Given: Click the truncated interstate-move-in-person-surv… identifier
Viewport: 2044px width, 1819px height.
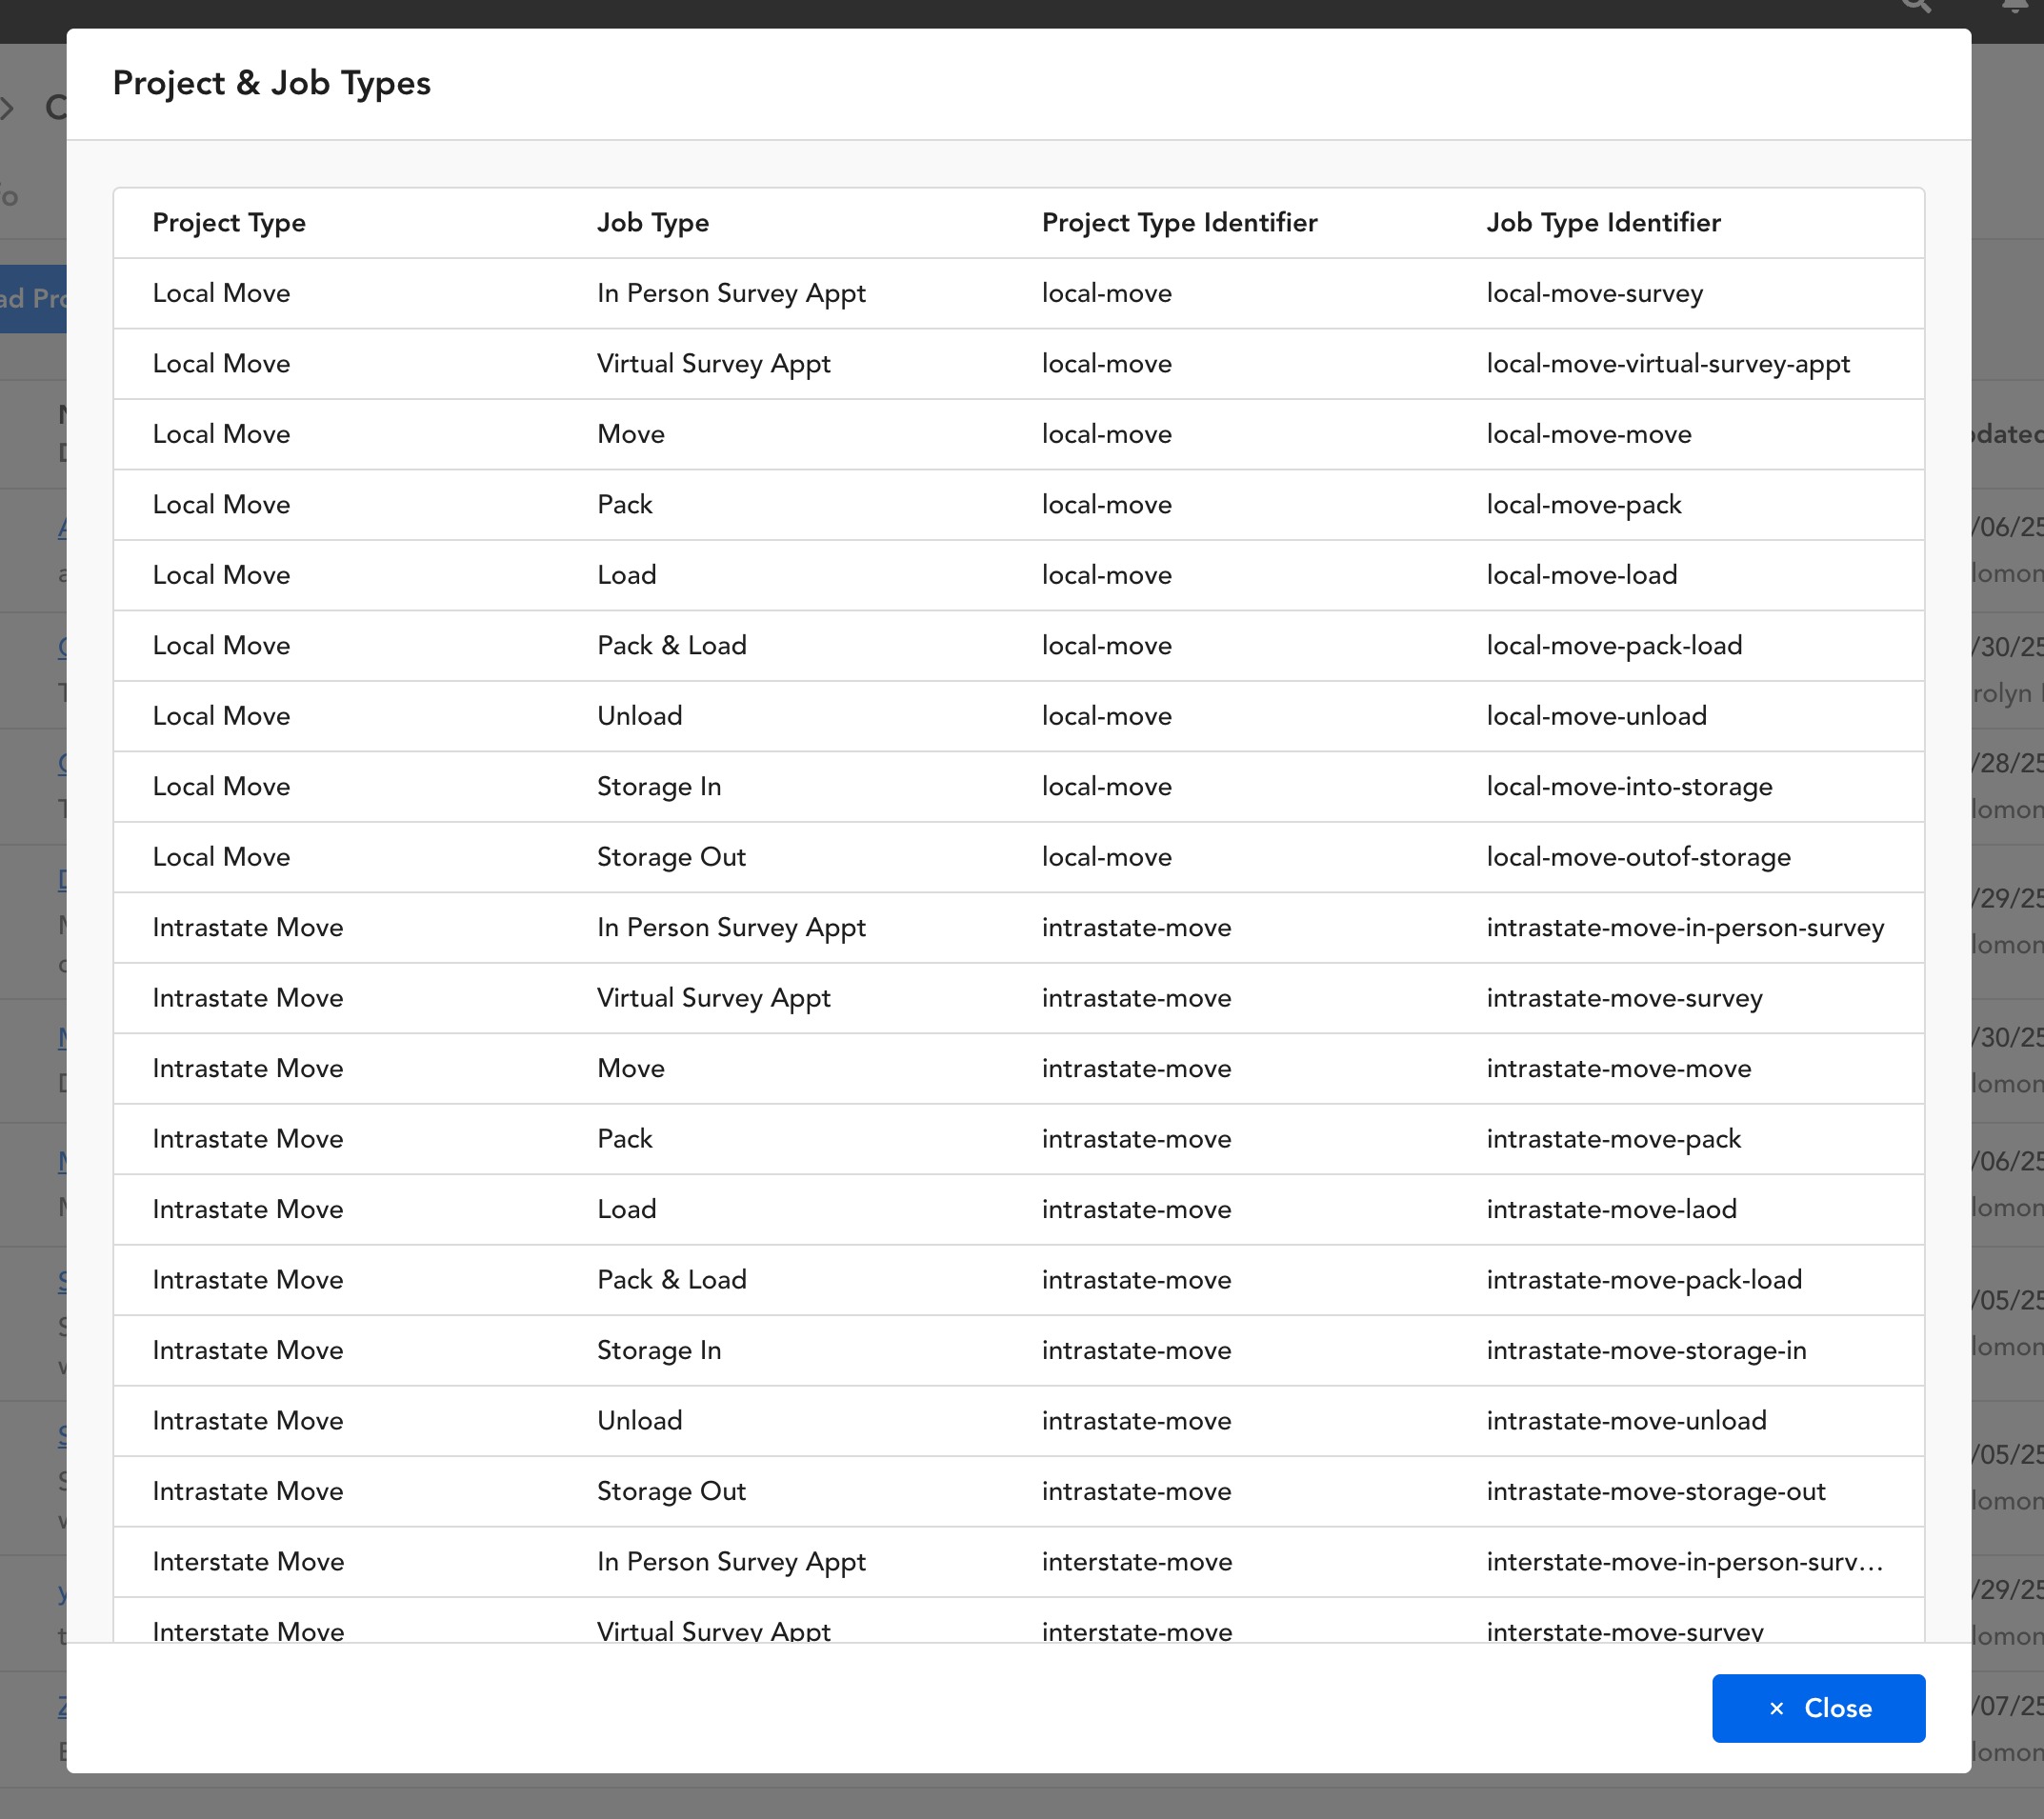Looking at the screenshot, I should (x=1685, y=1562).
